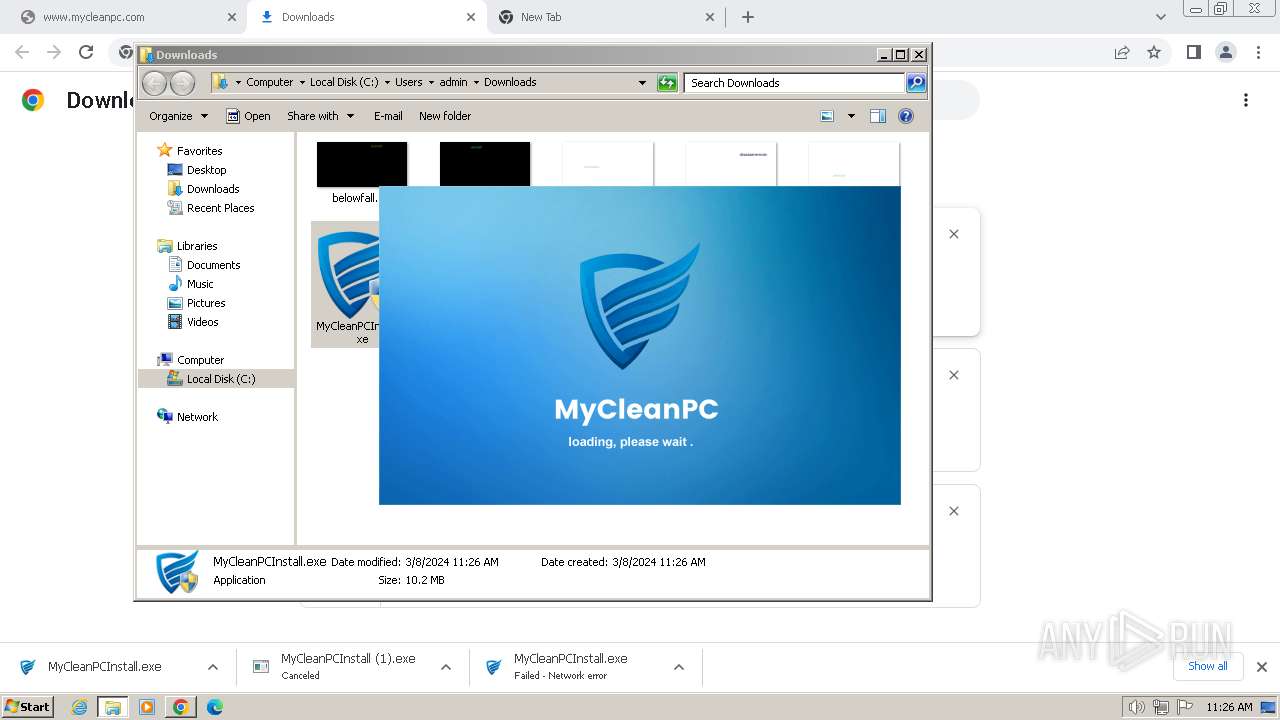
Task: Open the Windows Media Player taskbar icon
Action: (x=147, y=707)
